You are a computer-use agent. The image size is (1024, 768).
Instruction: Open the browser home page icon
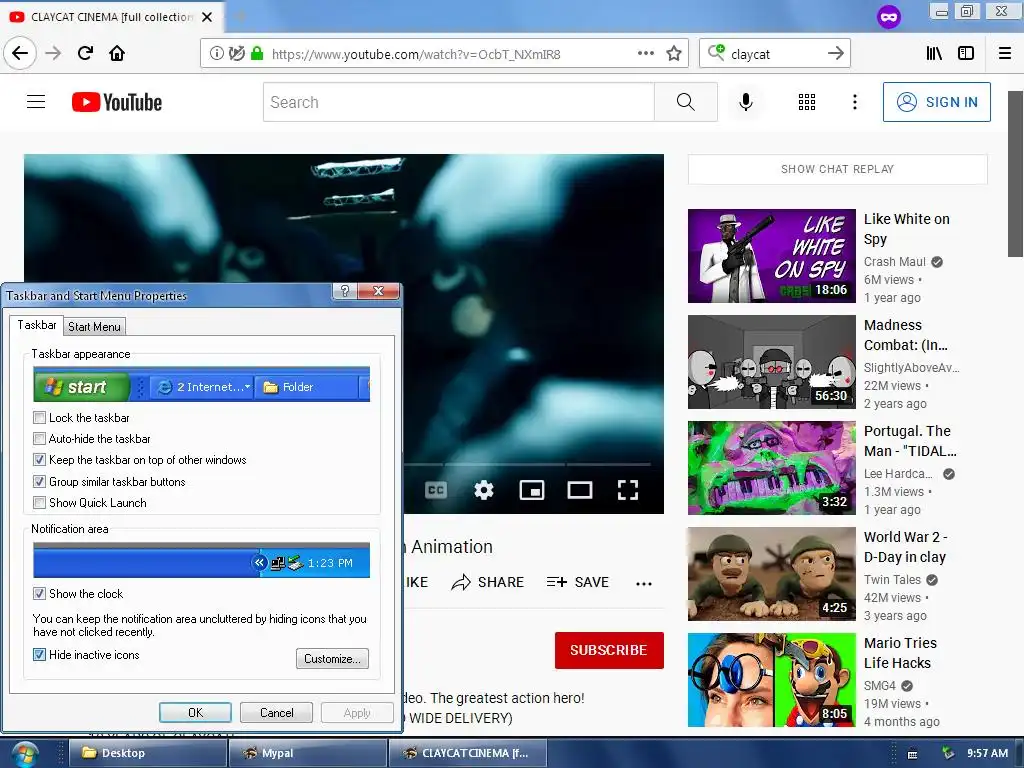coord(117,53)
